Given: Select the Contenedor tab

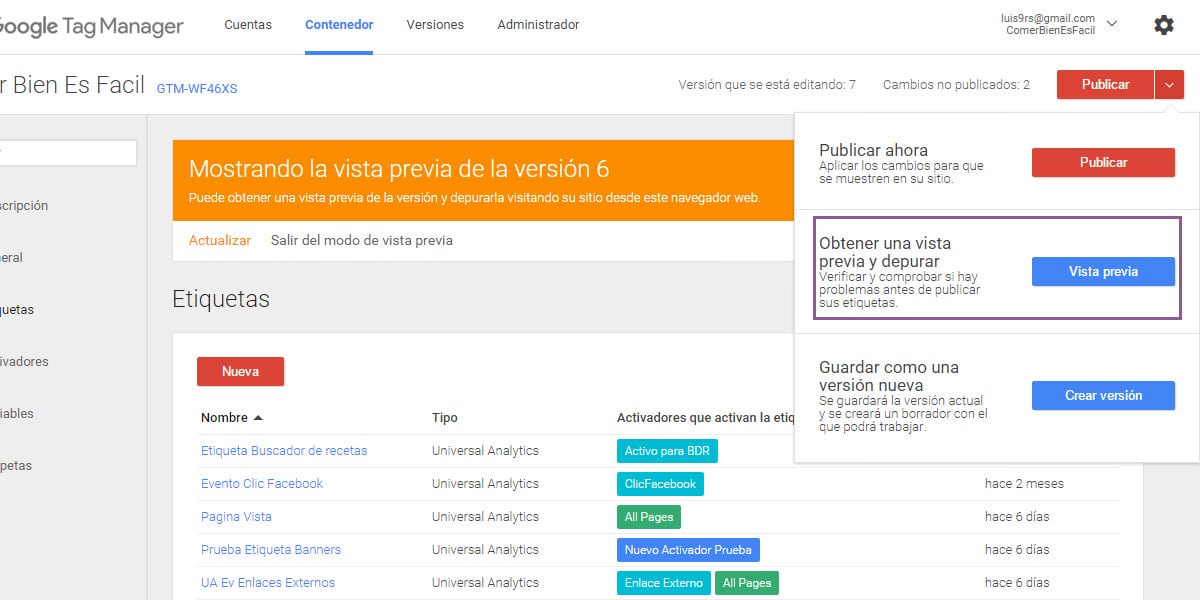Looking at the screenshot, I should [x=339, y=25].
